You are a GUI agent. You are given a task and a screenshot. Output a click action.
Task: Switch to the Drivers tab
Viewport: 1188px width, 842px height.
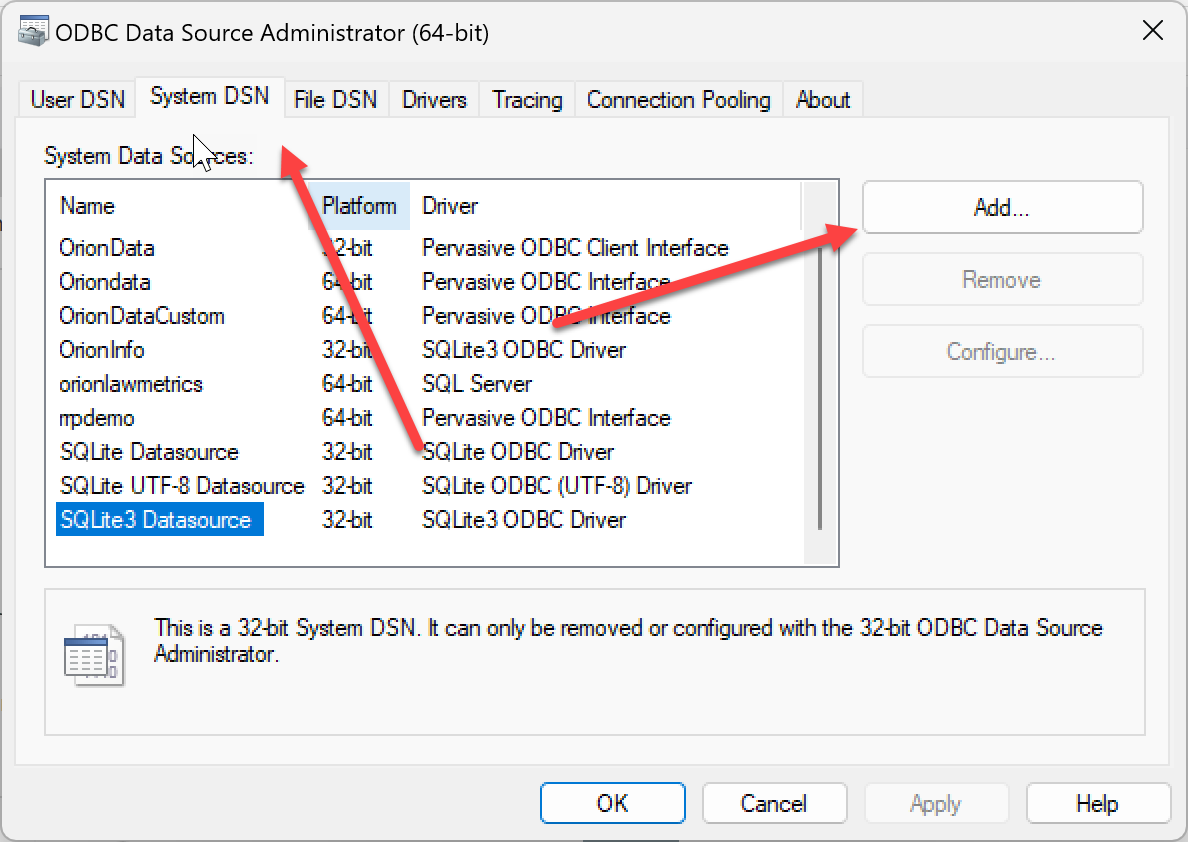[433, 99]
